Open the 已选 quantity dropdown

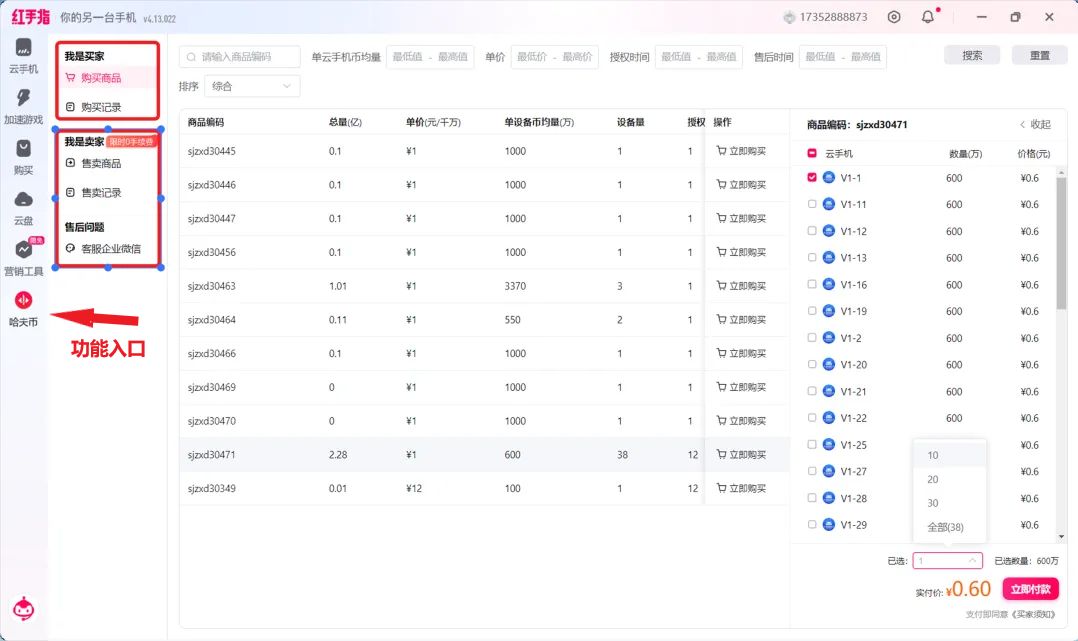point(947,561)
